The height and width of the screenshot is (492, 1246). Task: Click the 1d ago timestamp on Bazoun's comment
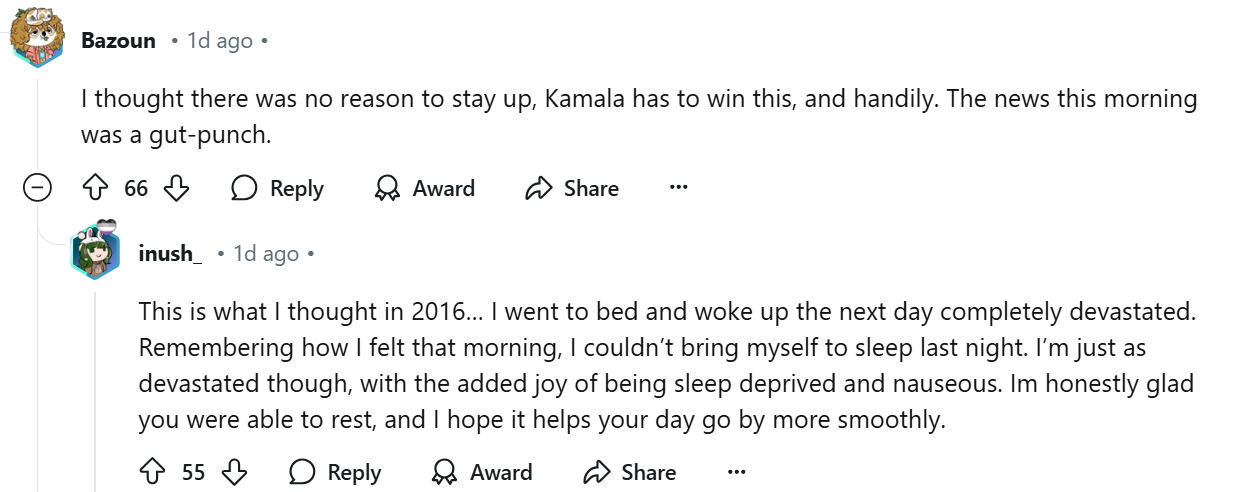click(x=220, y=41)
